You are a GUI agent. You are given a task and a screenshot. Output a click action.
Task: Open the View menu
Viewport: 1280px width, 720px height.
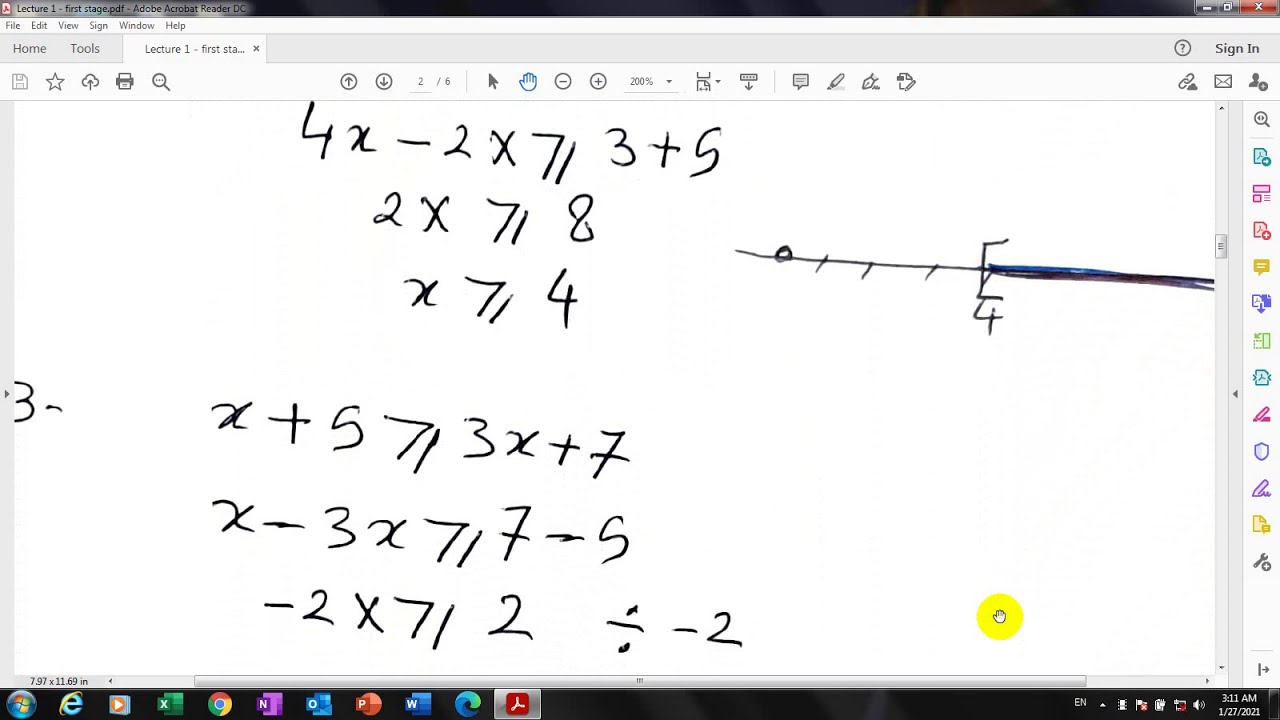(68, 25)
